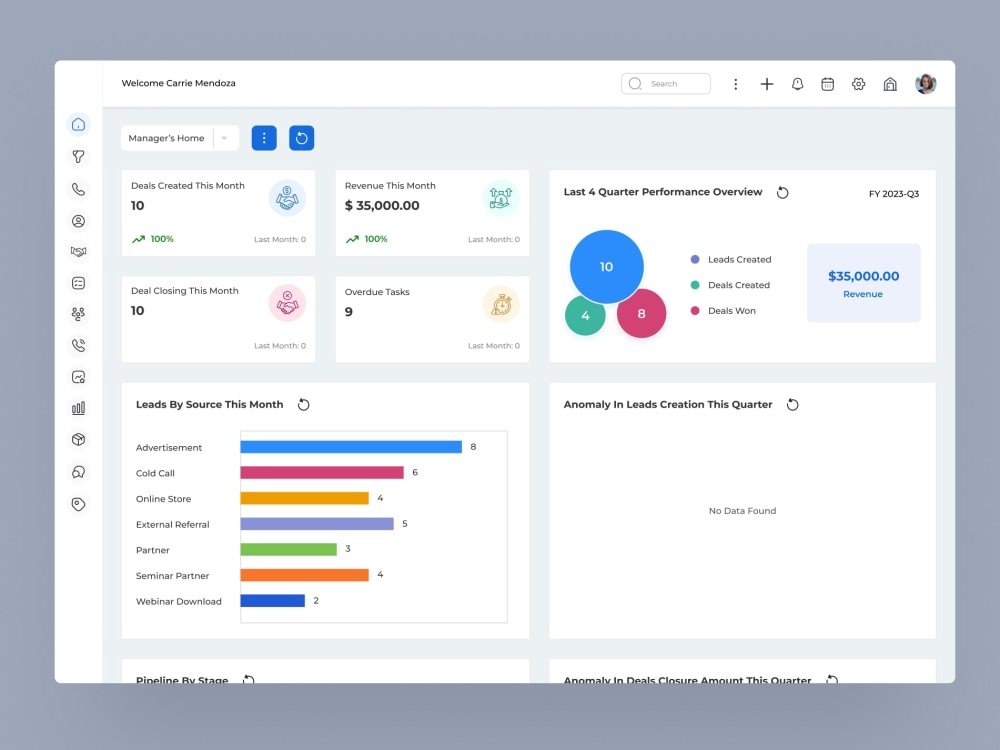Click the blue three-dots options button
Screen dimensions: 1000x750
pos(264,138)
